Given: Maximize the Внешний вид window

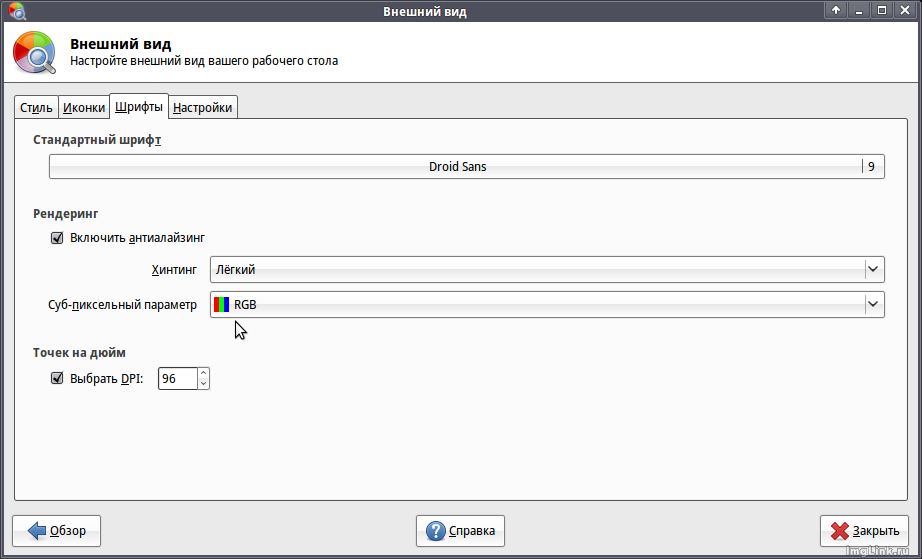Looking at the screenshot, I should pos(882,11).
